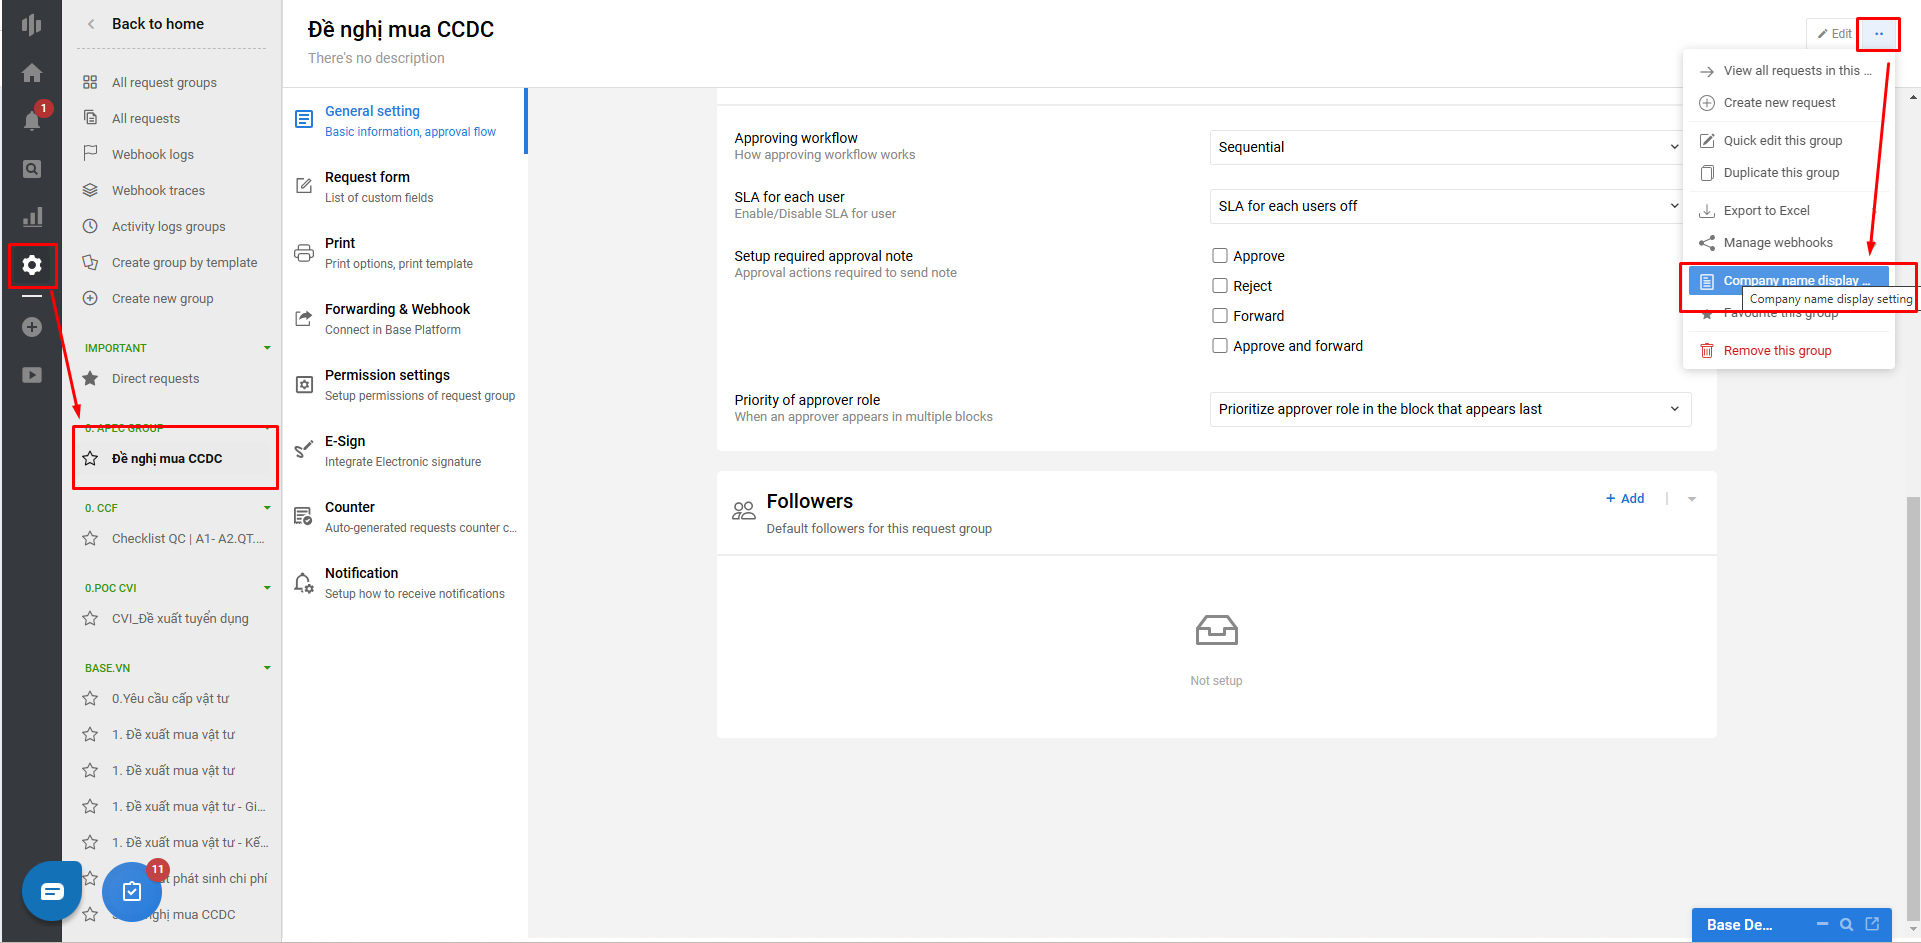Open the video play icon in left rail
Viewport: 1921px width, 943px height.
pos(32,375)
